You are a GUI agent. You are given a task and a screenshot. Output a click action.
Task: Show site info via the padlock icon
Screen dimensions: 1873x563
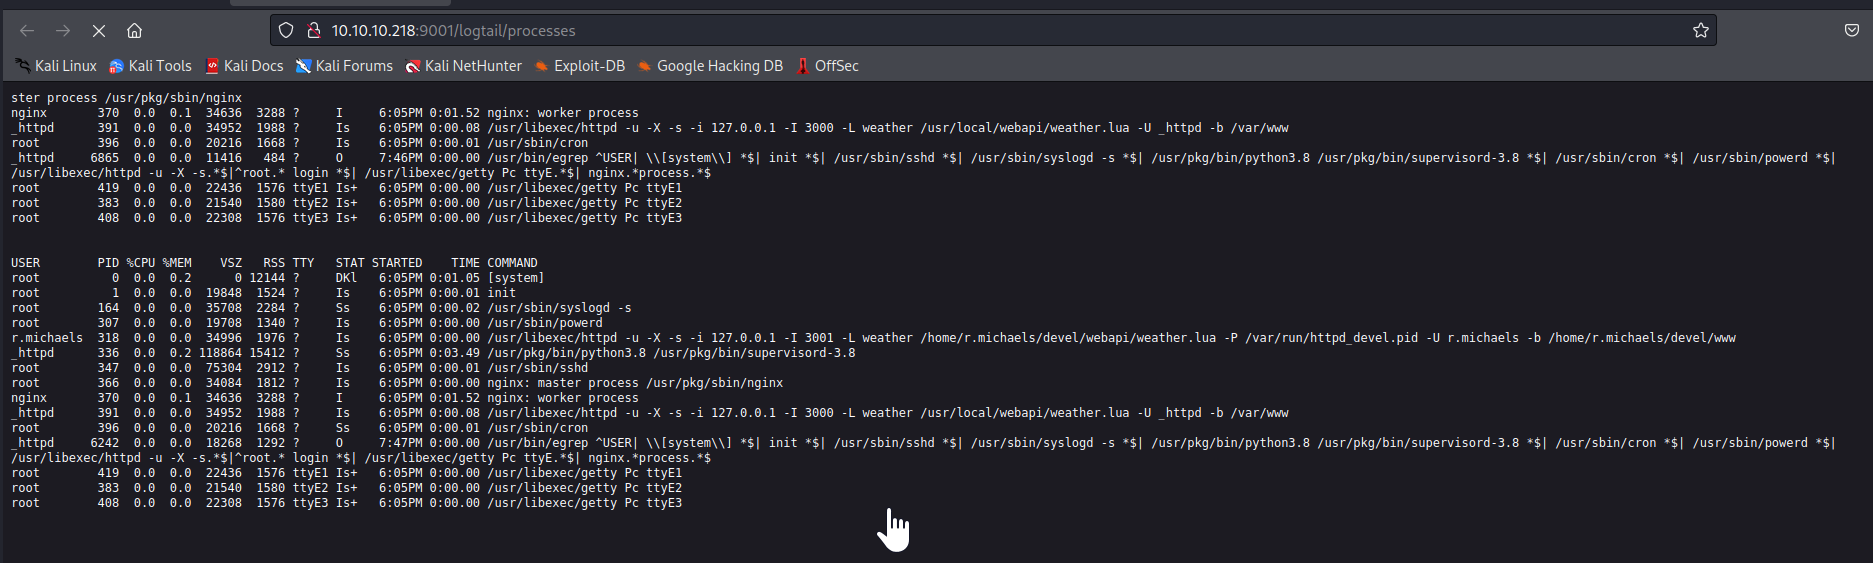coord(313,31)
